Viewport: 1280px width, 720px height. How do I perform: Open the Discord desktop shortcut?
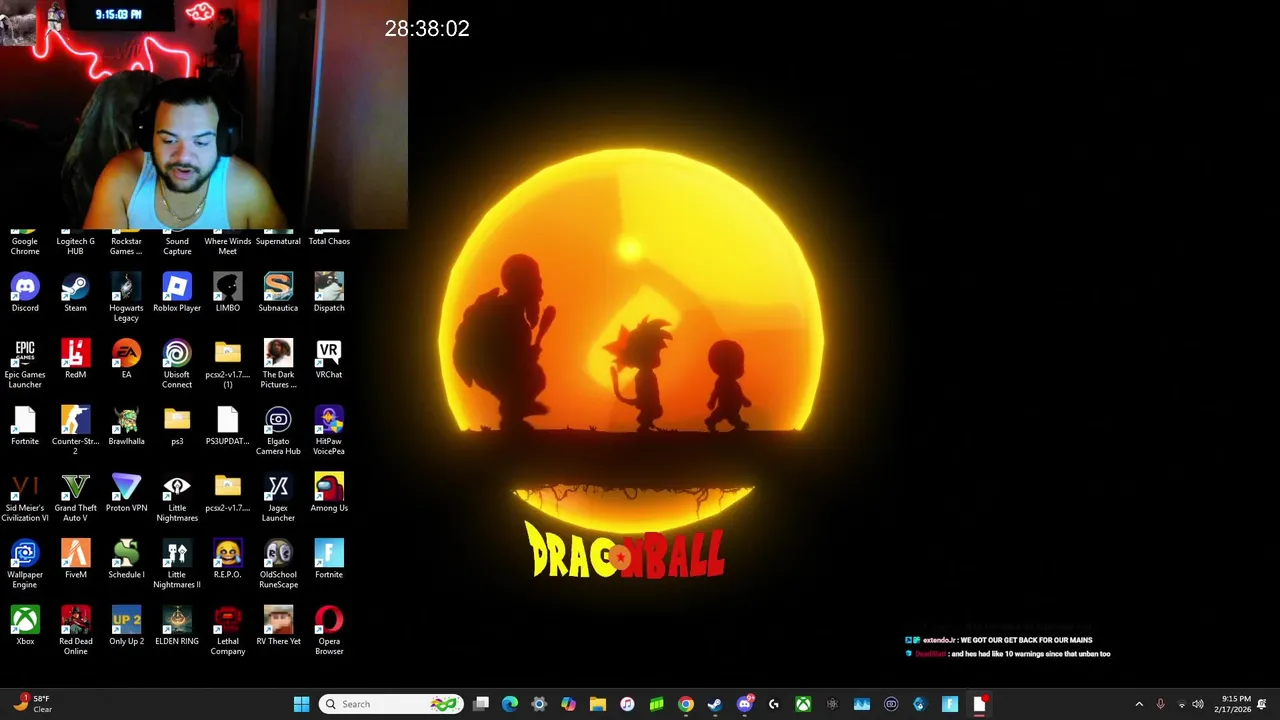coord(25,293)
